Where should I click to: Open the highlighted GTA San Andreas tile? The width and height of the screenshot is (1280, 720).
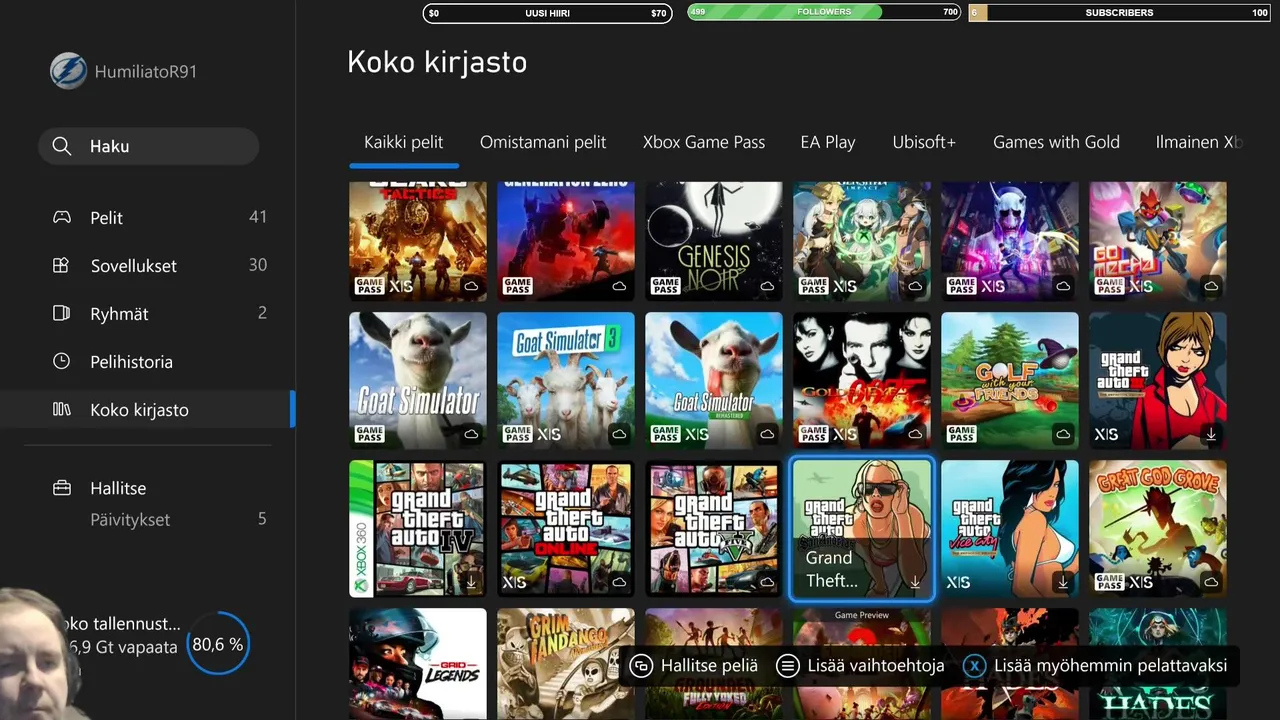pyautogui.click(x=862, y=529)
